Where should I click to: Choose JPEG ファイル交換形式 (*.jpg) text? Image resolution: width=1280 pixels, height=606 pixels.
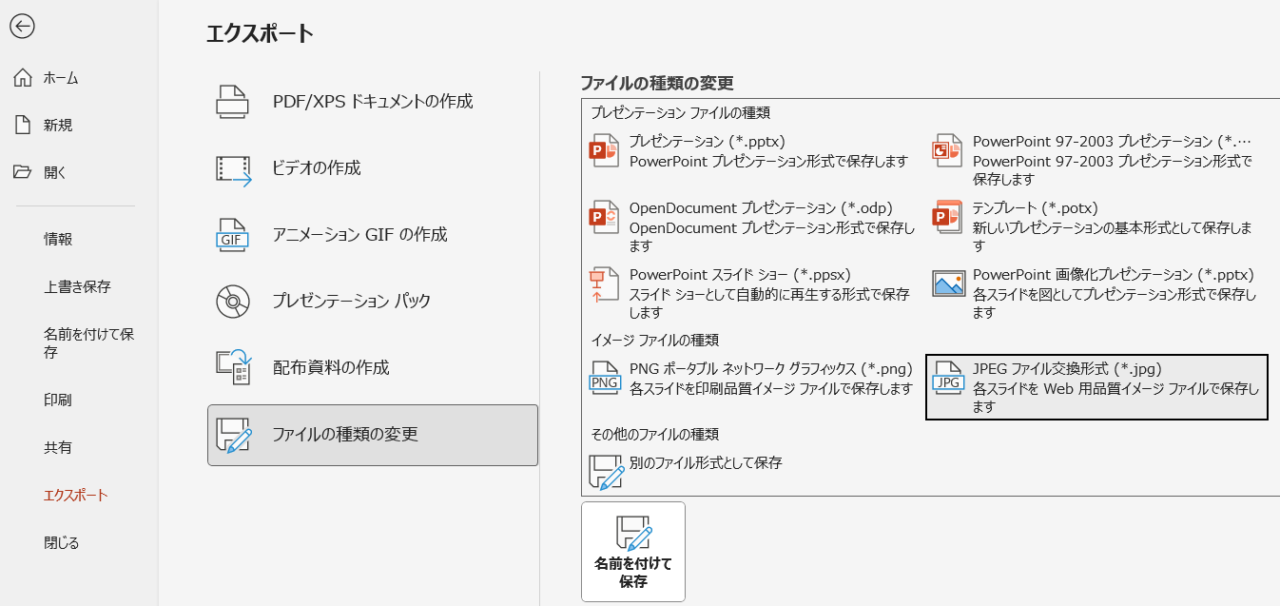1067,369
